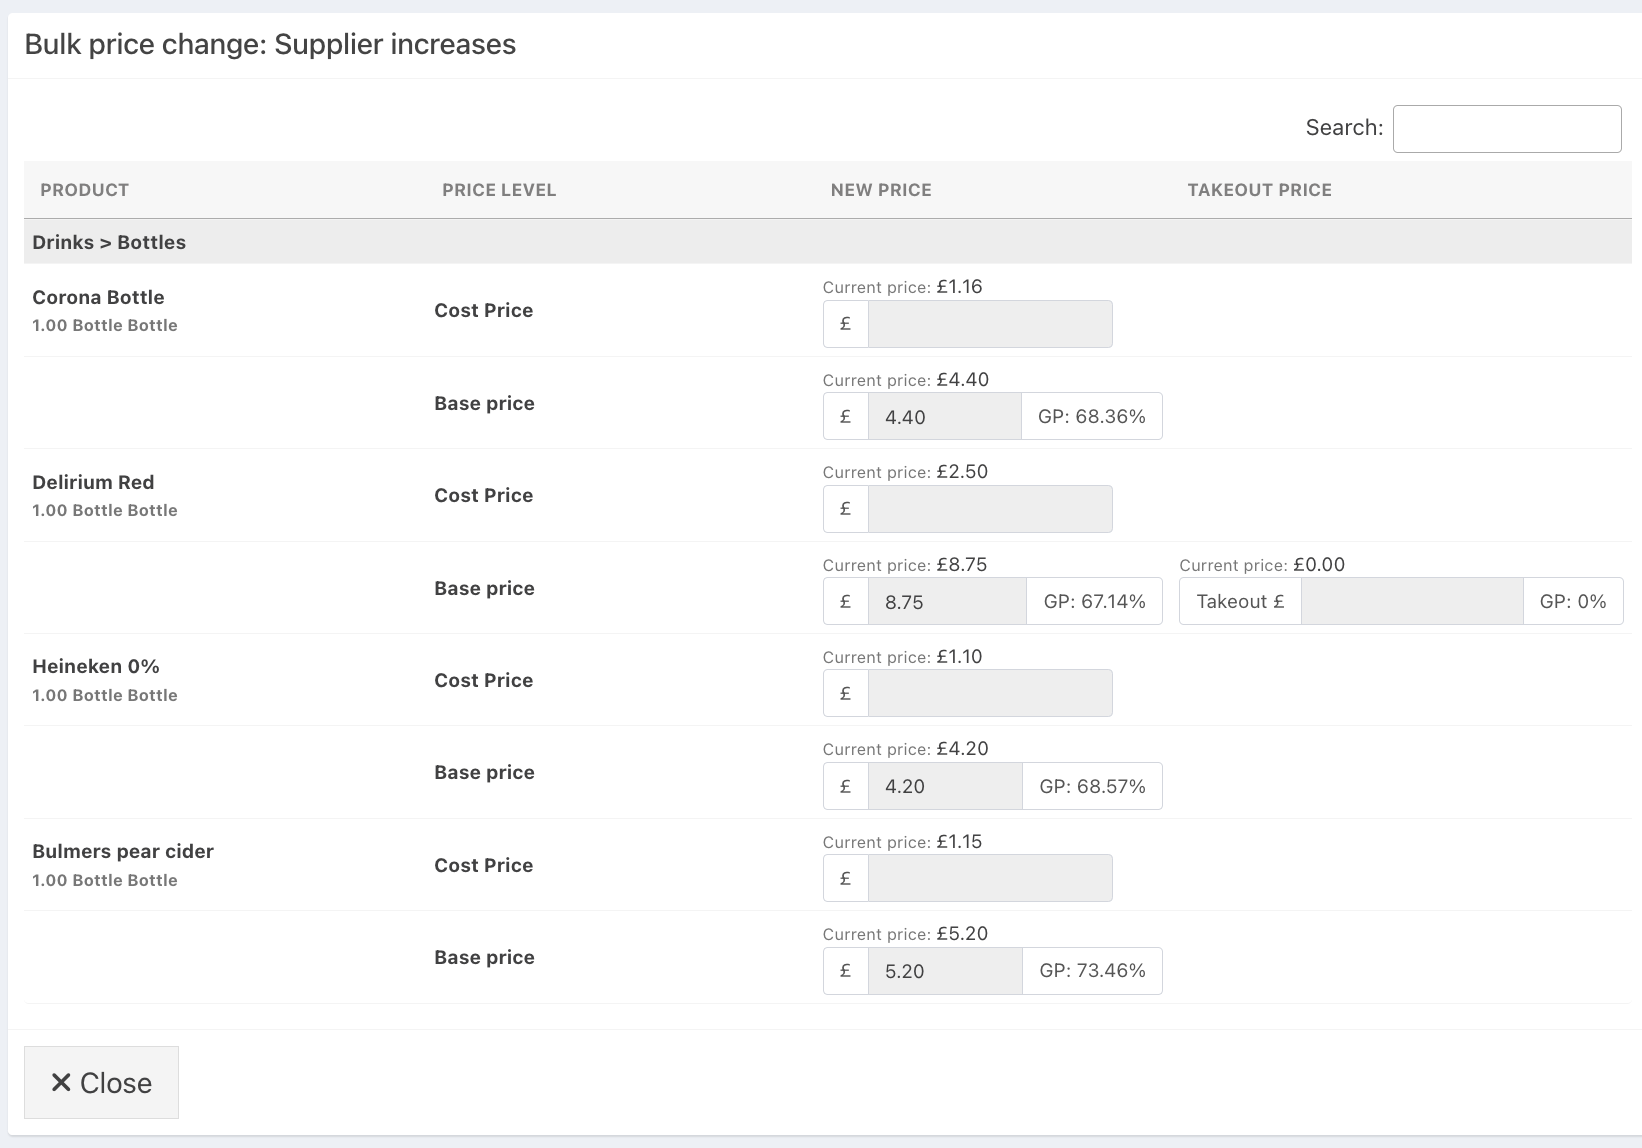Click Current price £5.20 text
The image size is (1642, 1148).
click(x=905, y=934)
